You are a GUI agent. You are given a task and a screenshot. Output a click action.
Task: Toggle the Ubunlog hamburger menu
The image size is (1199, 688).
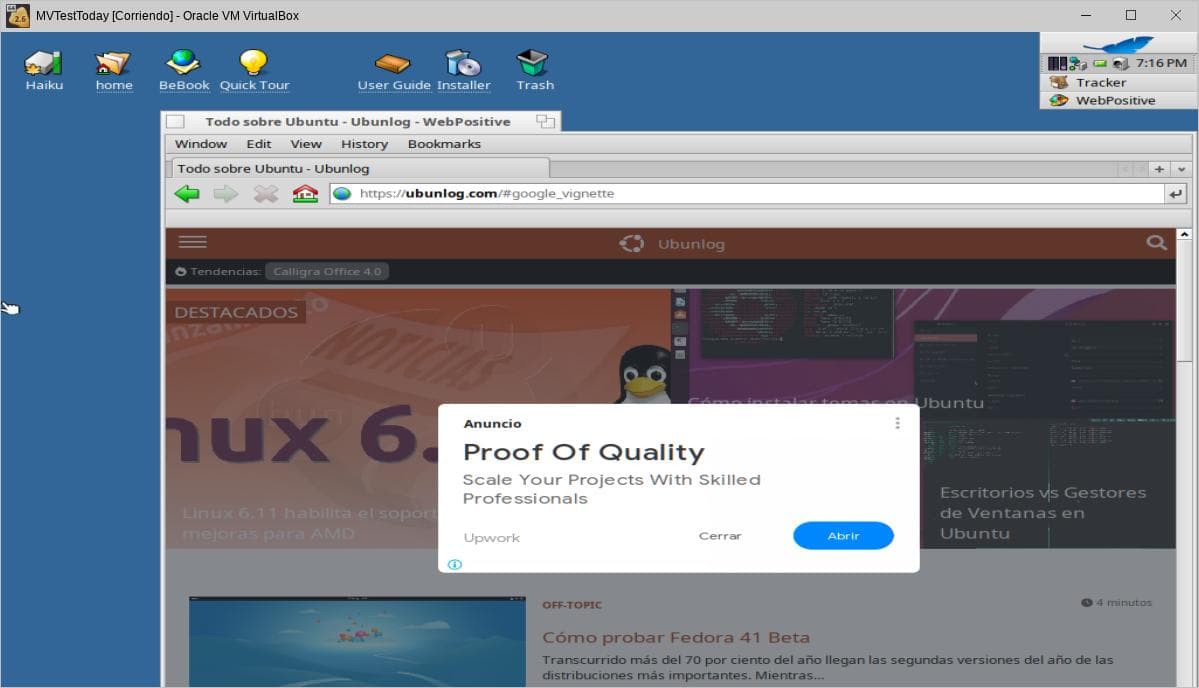pos(192,242)
